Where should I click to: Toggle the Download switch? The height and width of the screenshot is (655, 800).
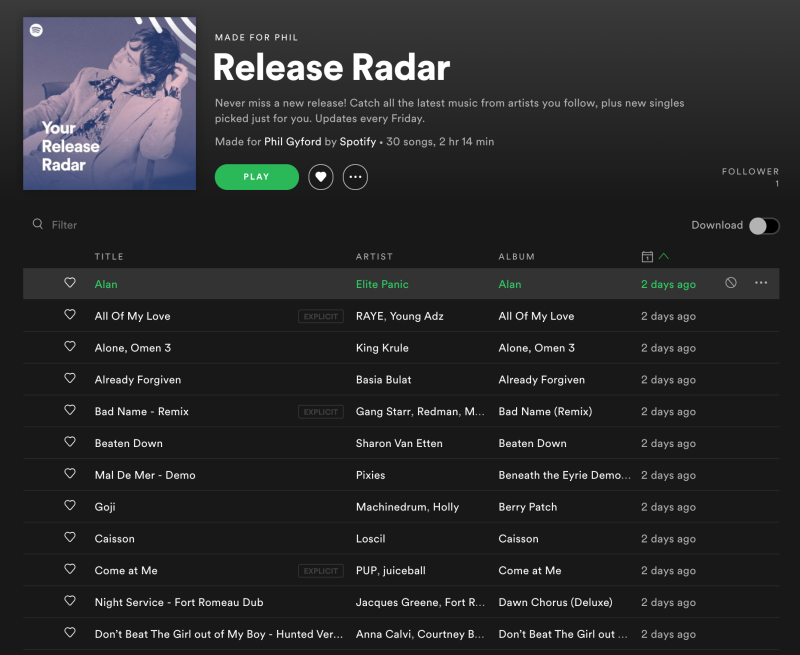764,225
